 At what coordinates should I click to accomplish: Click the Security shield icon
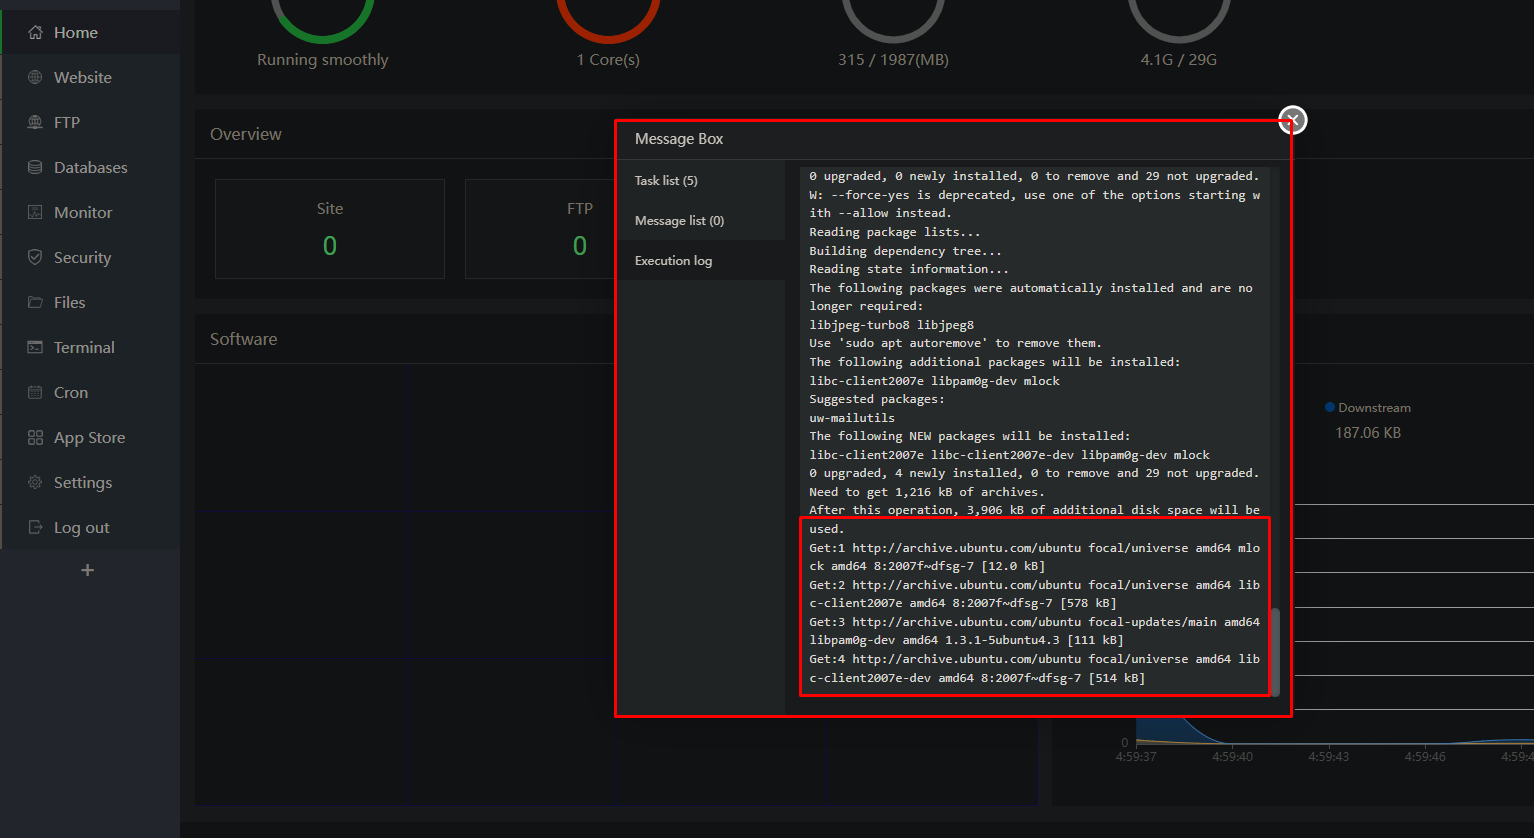[35, 258]
